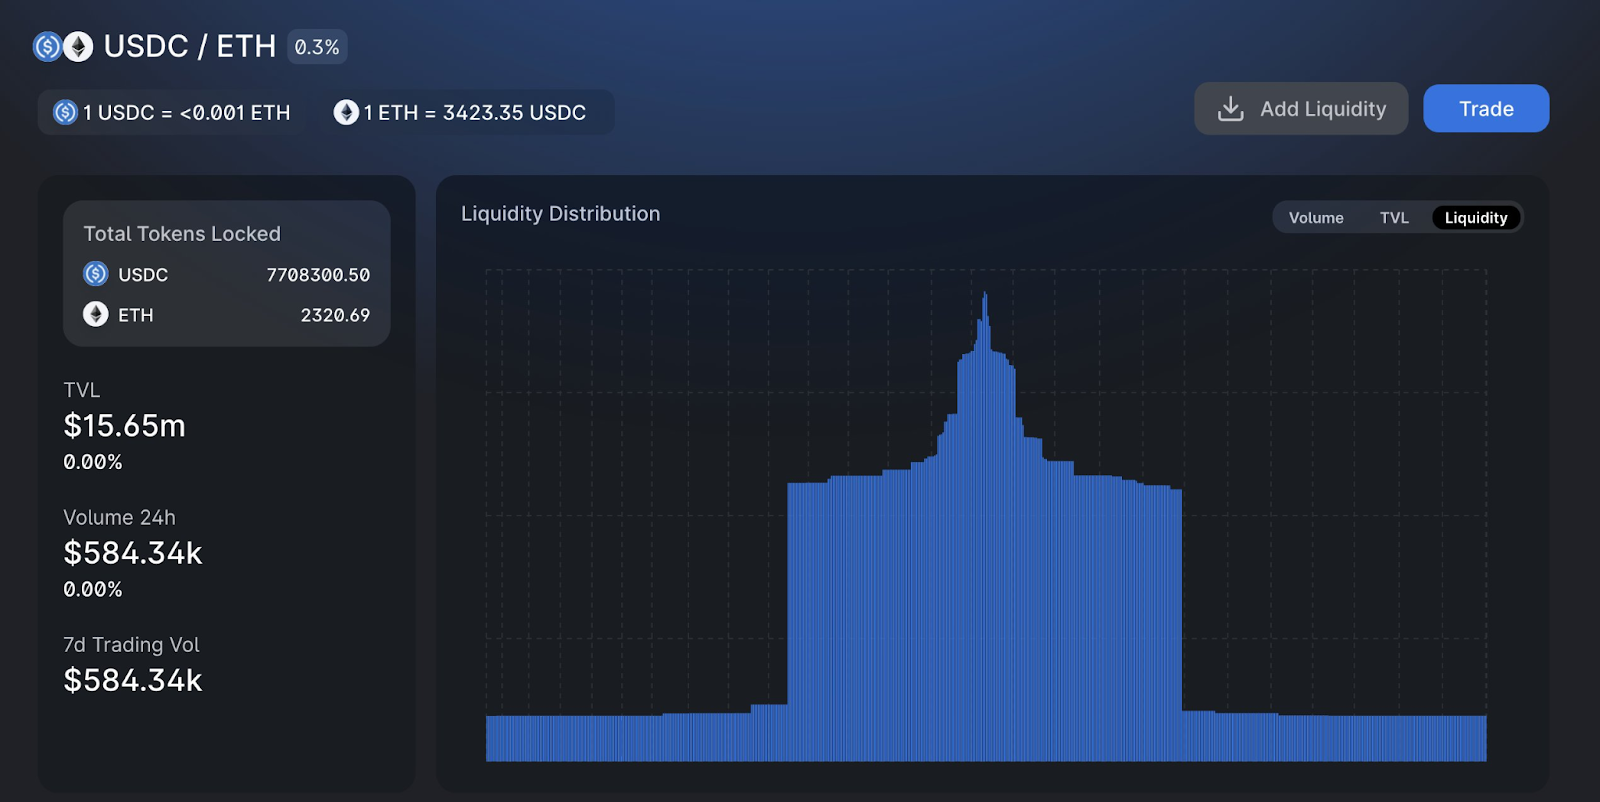
Task: Click the USDC / ETH pool title
Action: click(190, 46)
